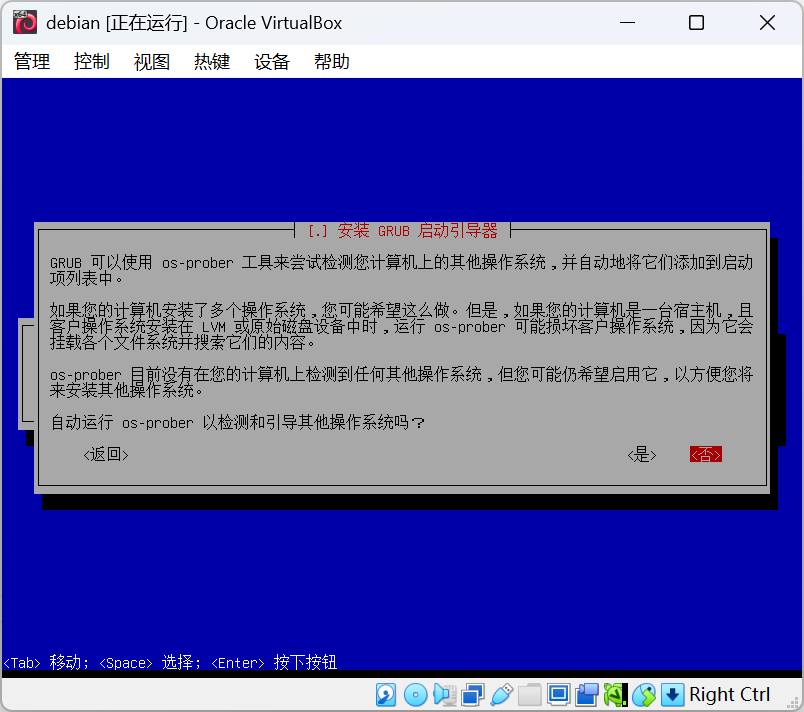Choose <是> to run os-prober
The width and height of the screenshot is (804, 712).
tap(642, 455)
